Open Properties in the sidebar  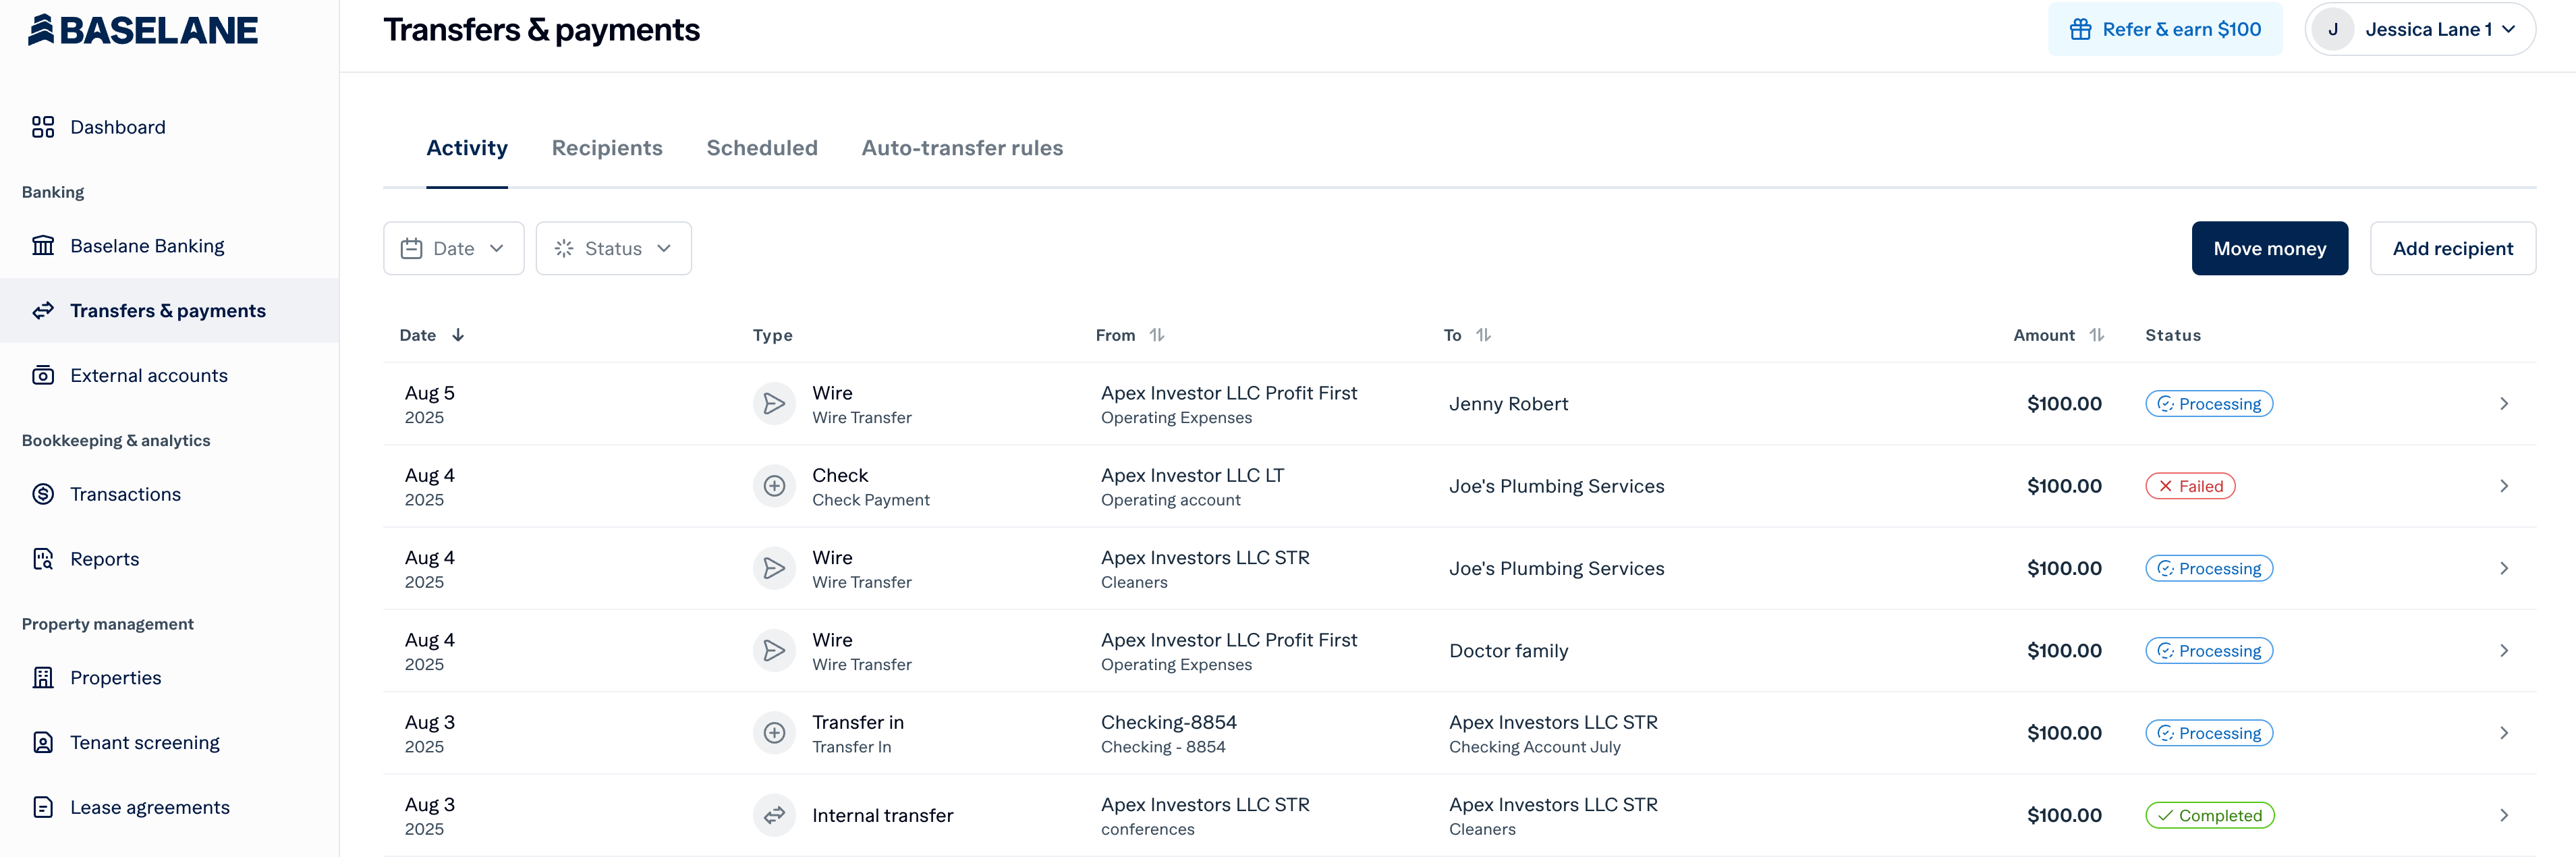coord(169,678)
